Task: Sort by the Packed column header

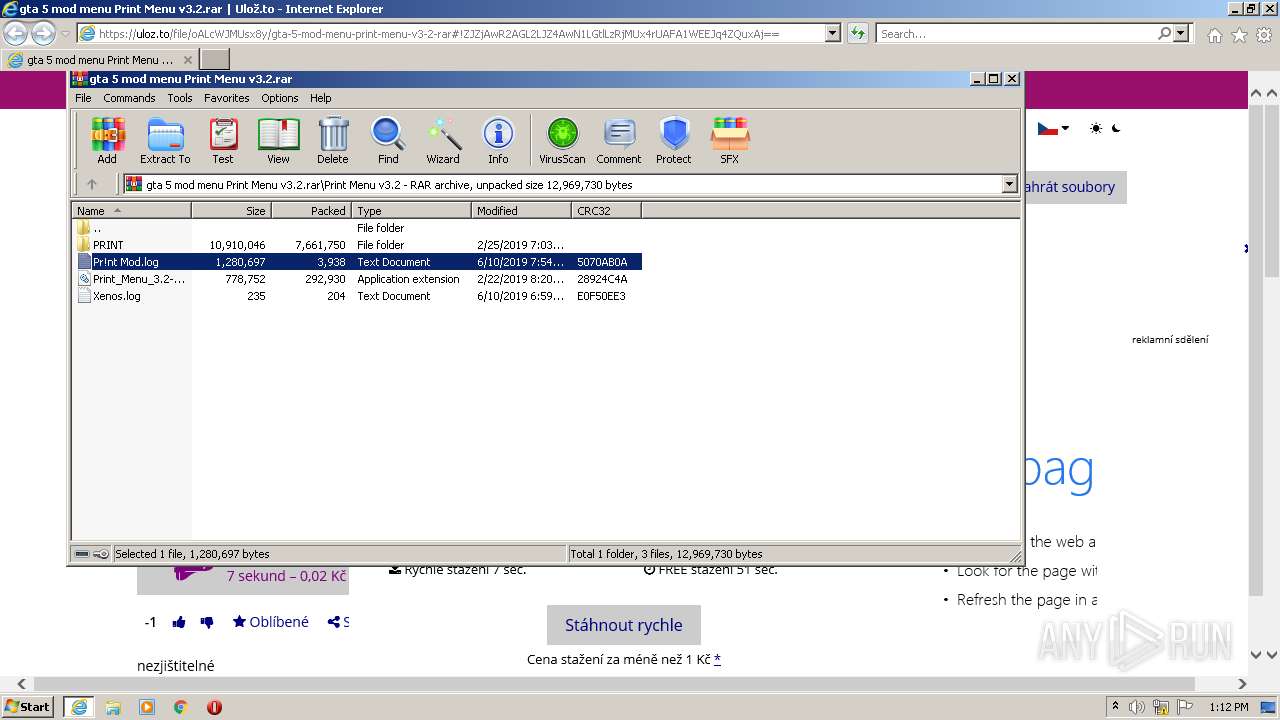Action: (x=311, y=210)
